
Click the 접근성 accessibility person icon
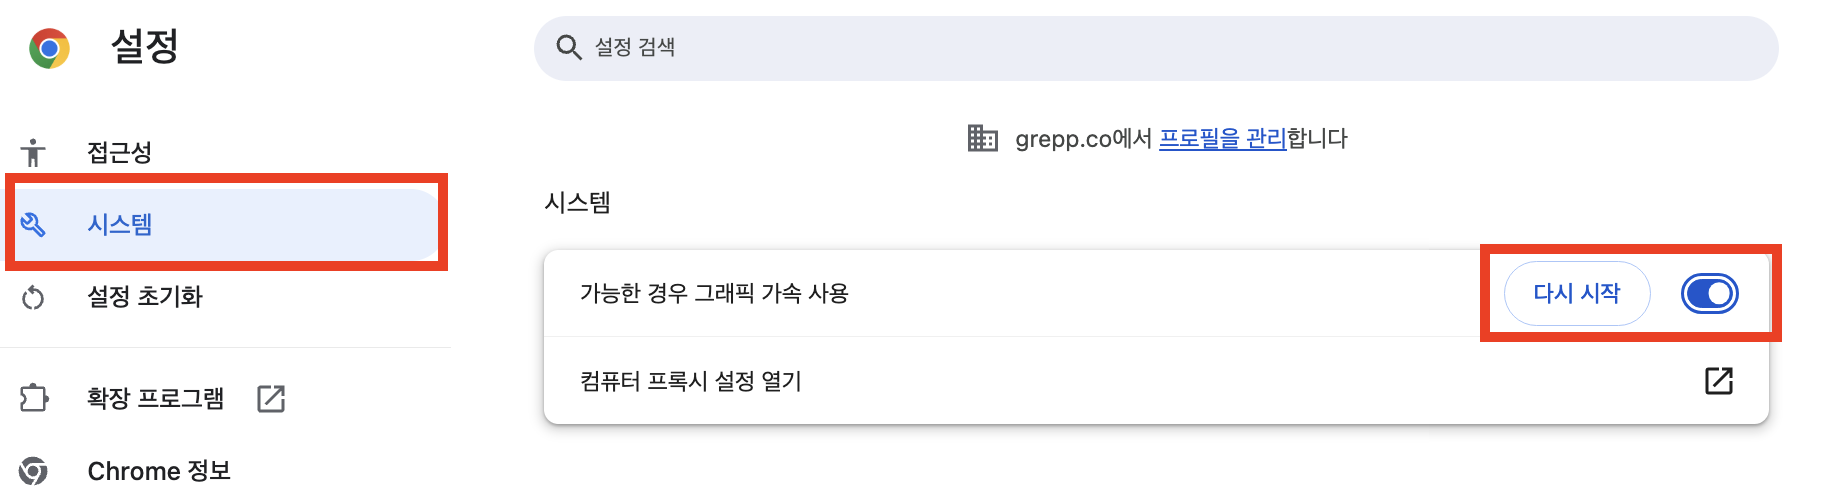point(33,152)
